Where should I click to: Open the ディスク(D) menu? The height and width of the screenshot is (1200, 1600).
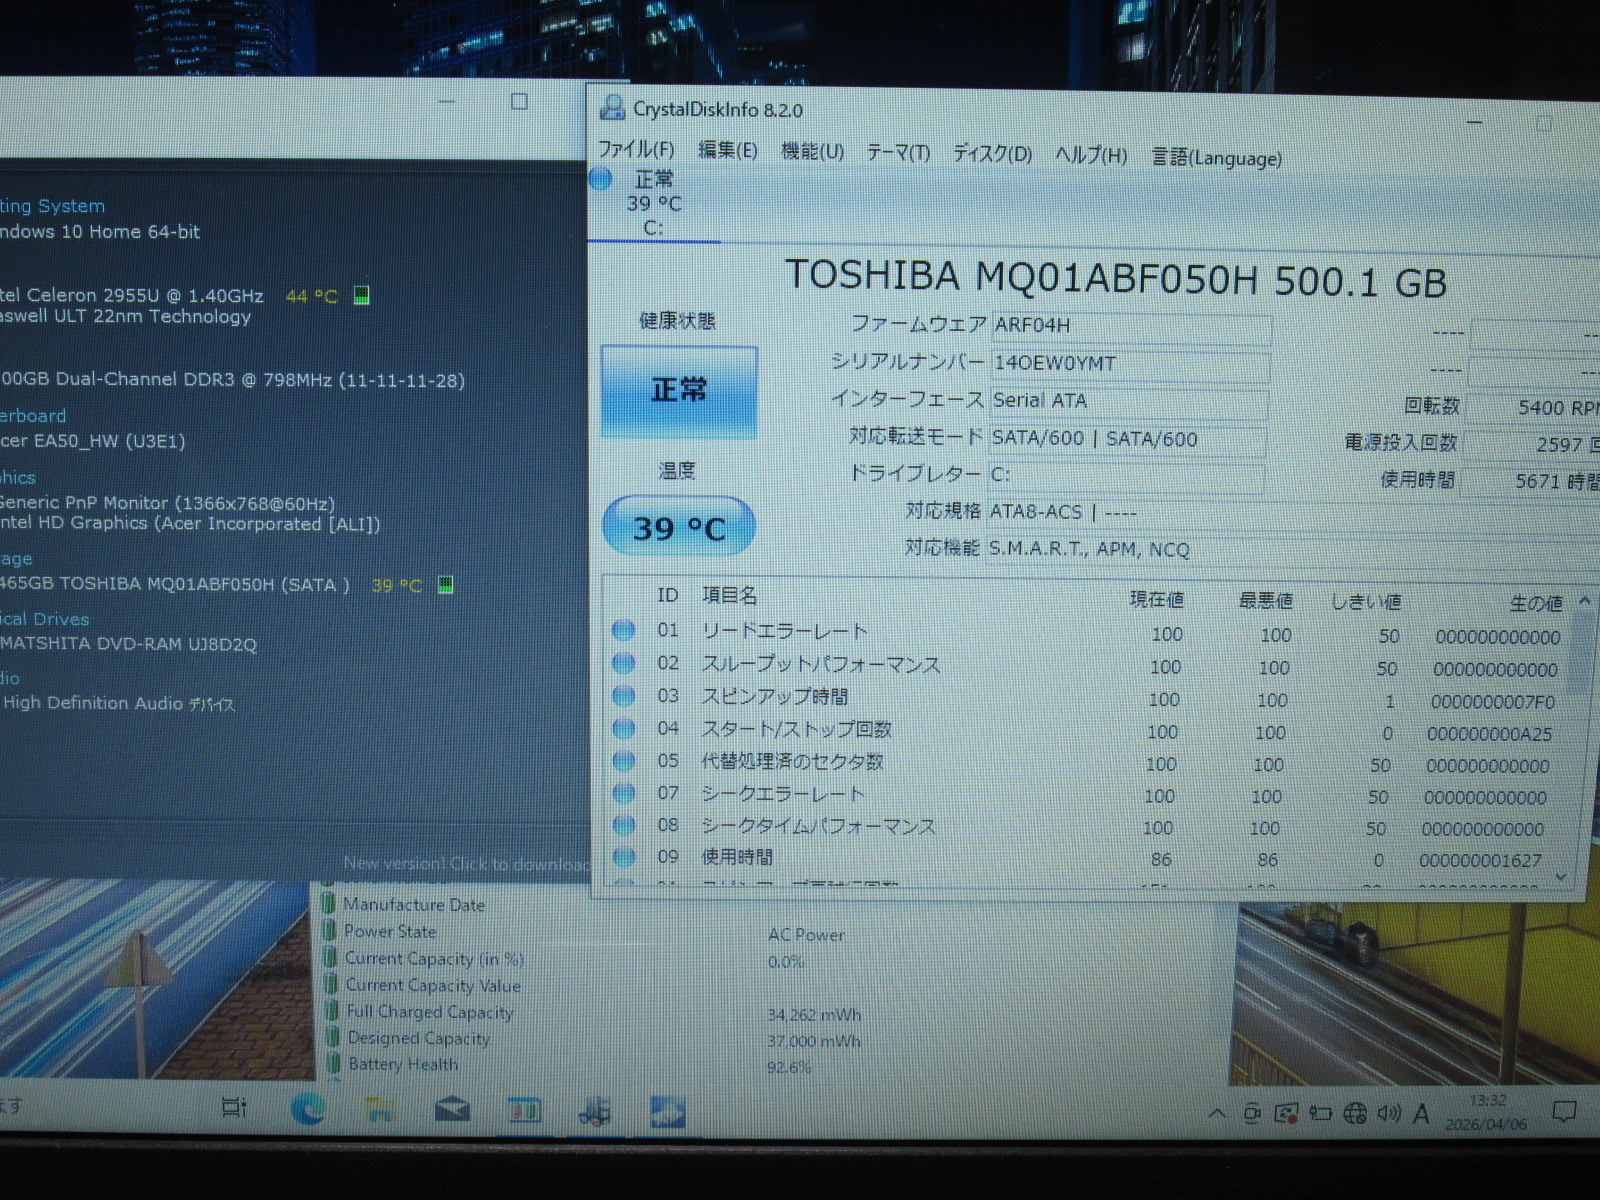(991, 153)
